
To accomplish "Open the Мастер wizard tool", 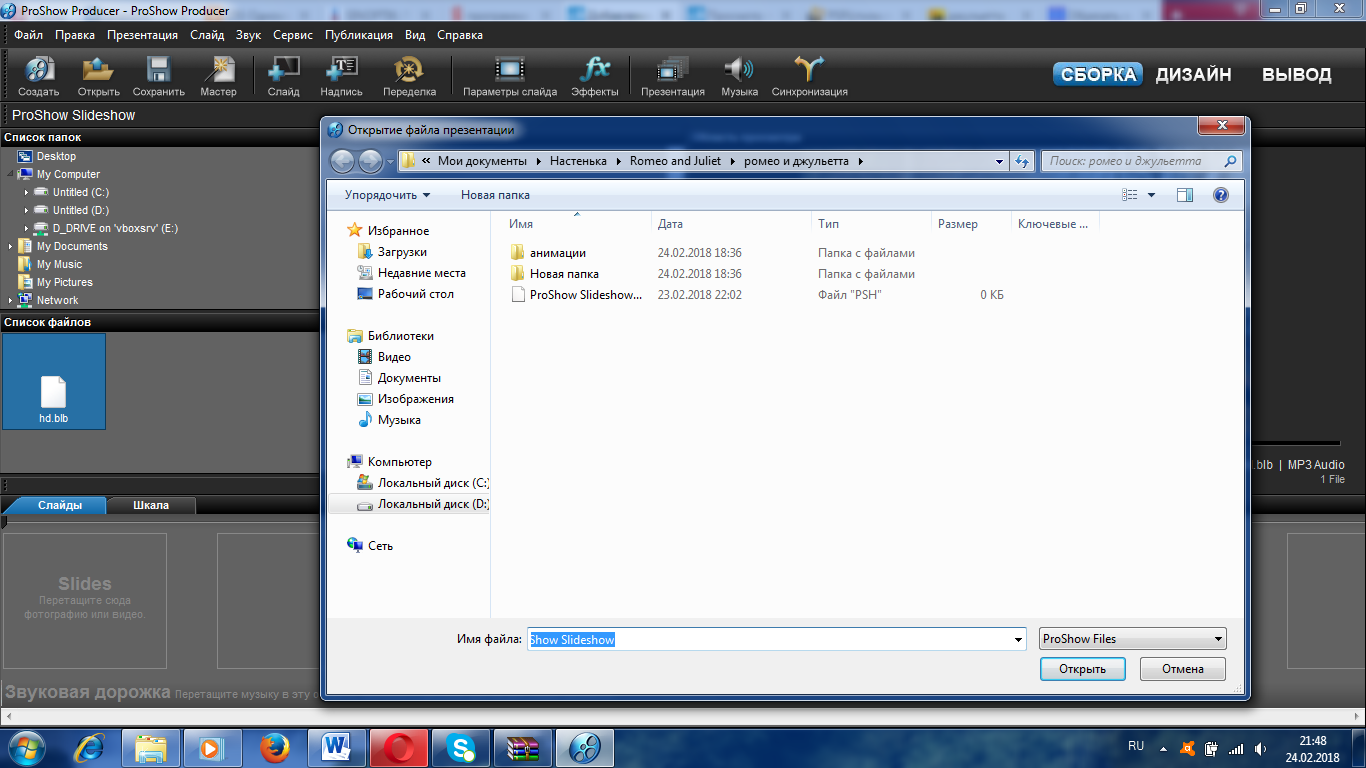I will tap(218, 70).
